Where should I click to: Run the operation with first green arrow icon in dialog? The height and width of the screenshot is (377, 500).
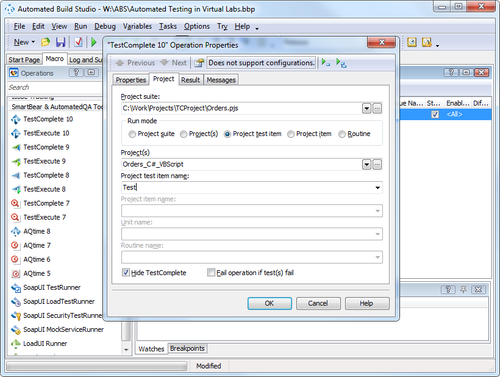click(x=326, y=62)
